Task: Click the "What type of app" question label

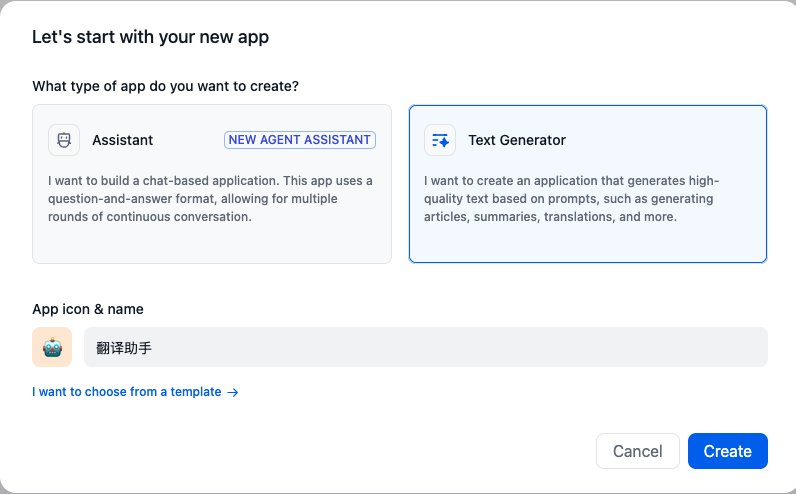Action: [165, 86]
